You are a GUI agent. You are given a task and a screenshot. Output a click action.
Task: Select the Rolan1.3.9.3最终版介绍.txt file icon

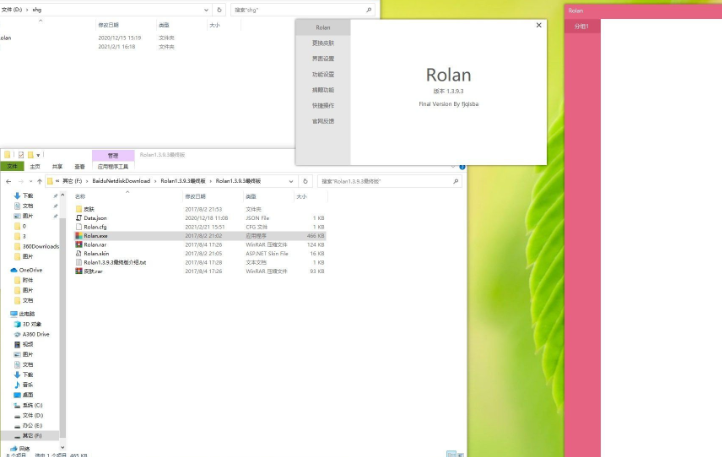(x=79, y=263)
